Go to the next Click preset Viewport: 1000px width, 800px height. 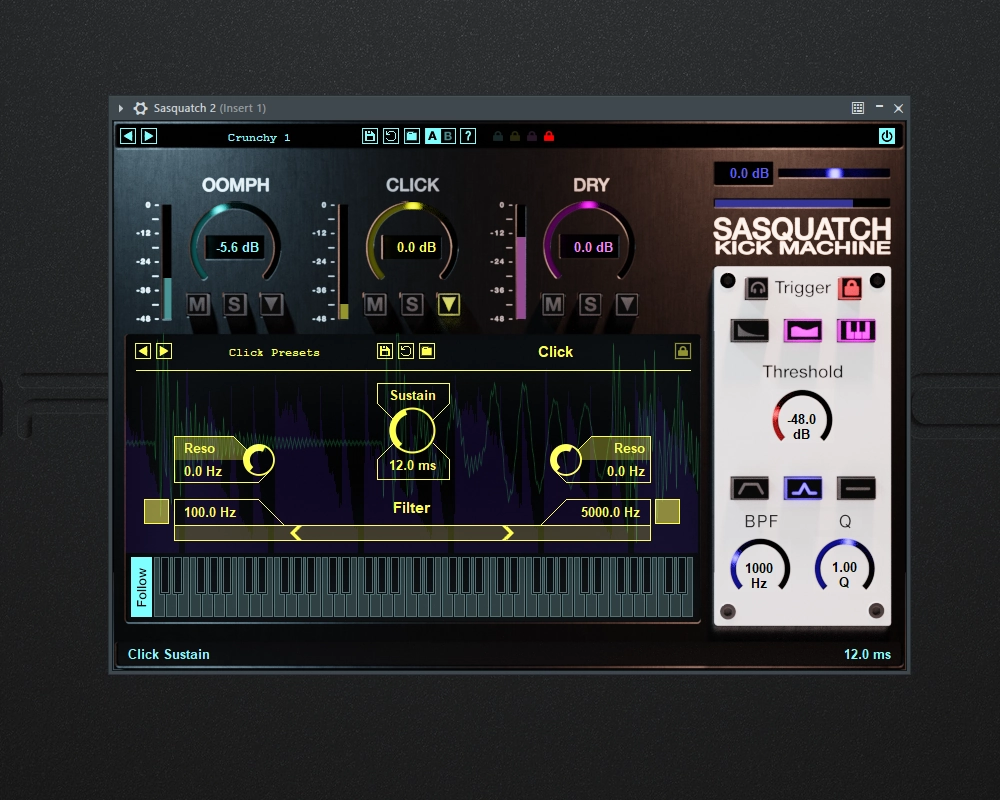click(x=164, y=351)
